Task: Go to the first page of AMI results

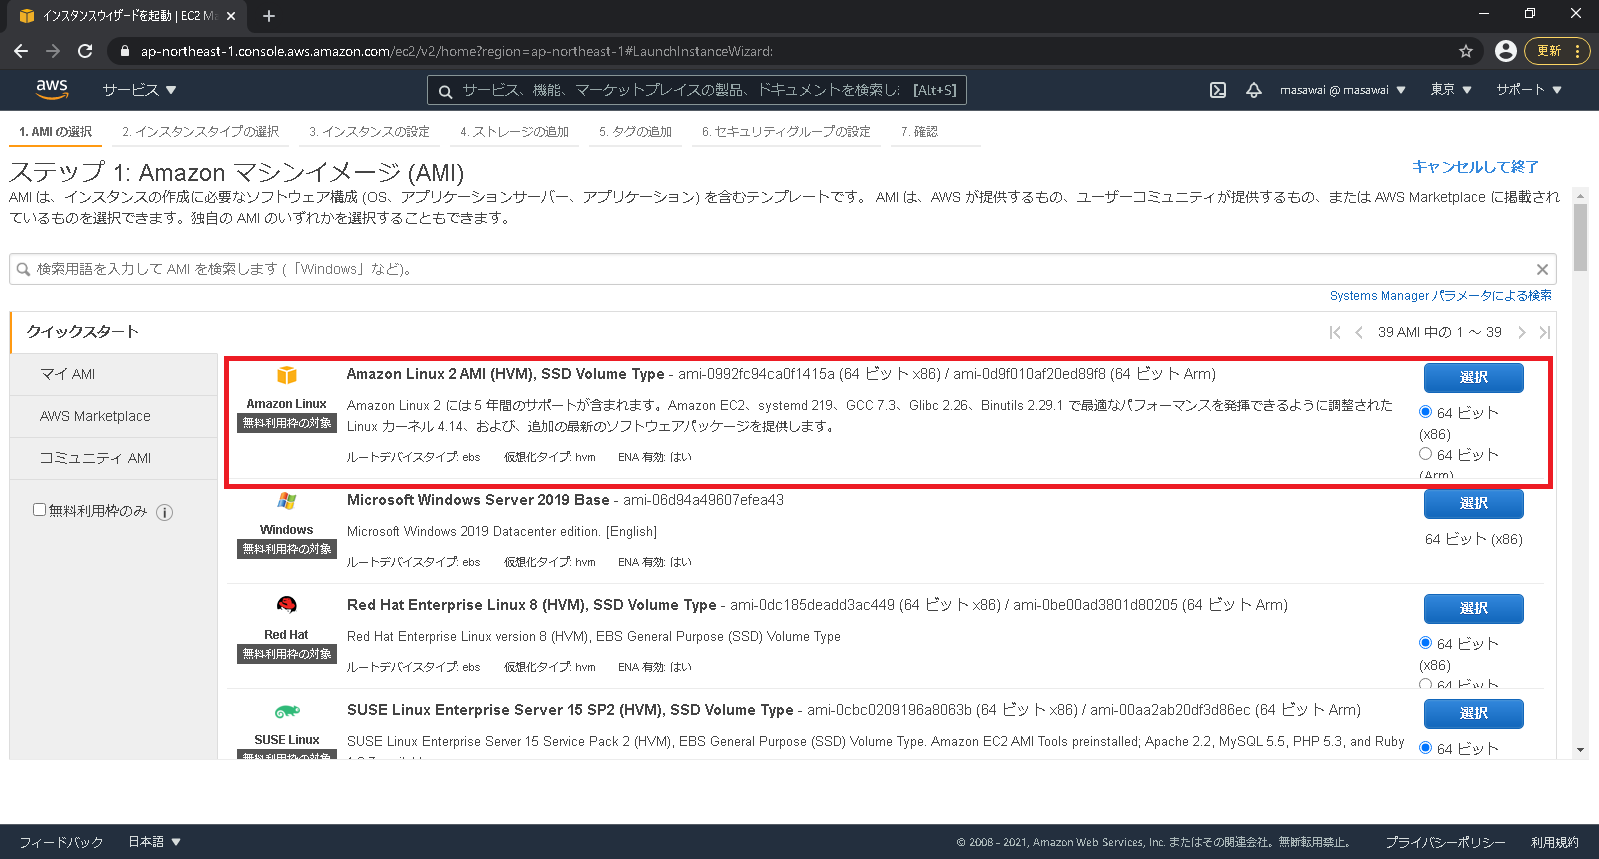Action: [1335, 332]
